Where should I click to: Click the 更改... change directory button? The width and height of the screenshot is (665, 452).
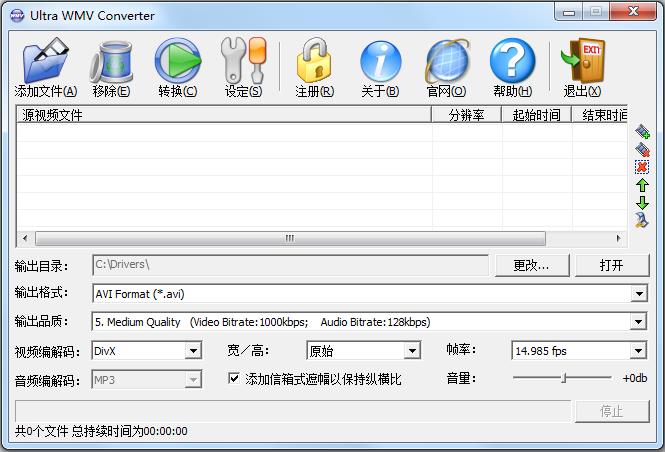pyautogui.click(x=532, y=265)
